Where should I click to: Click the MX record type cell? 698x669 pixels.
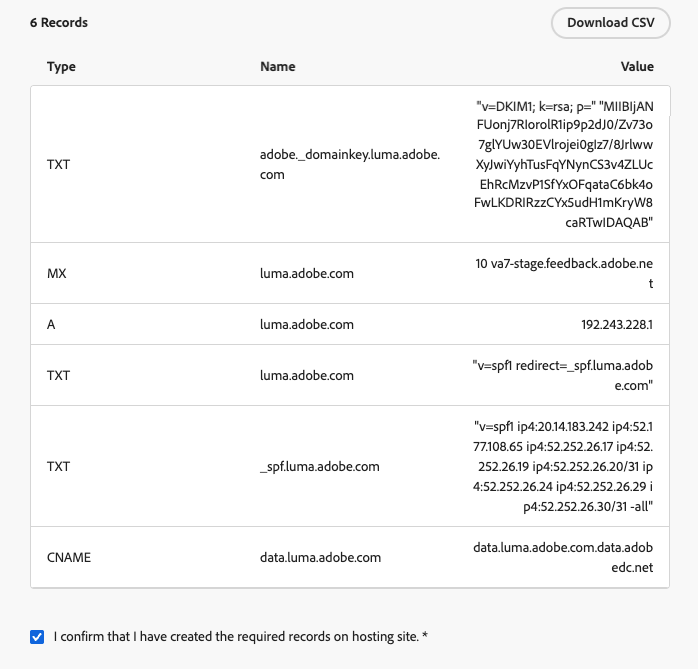[x=57, y=273]
